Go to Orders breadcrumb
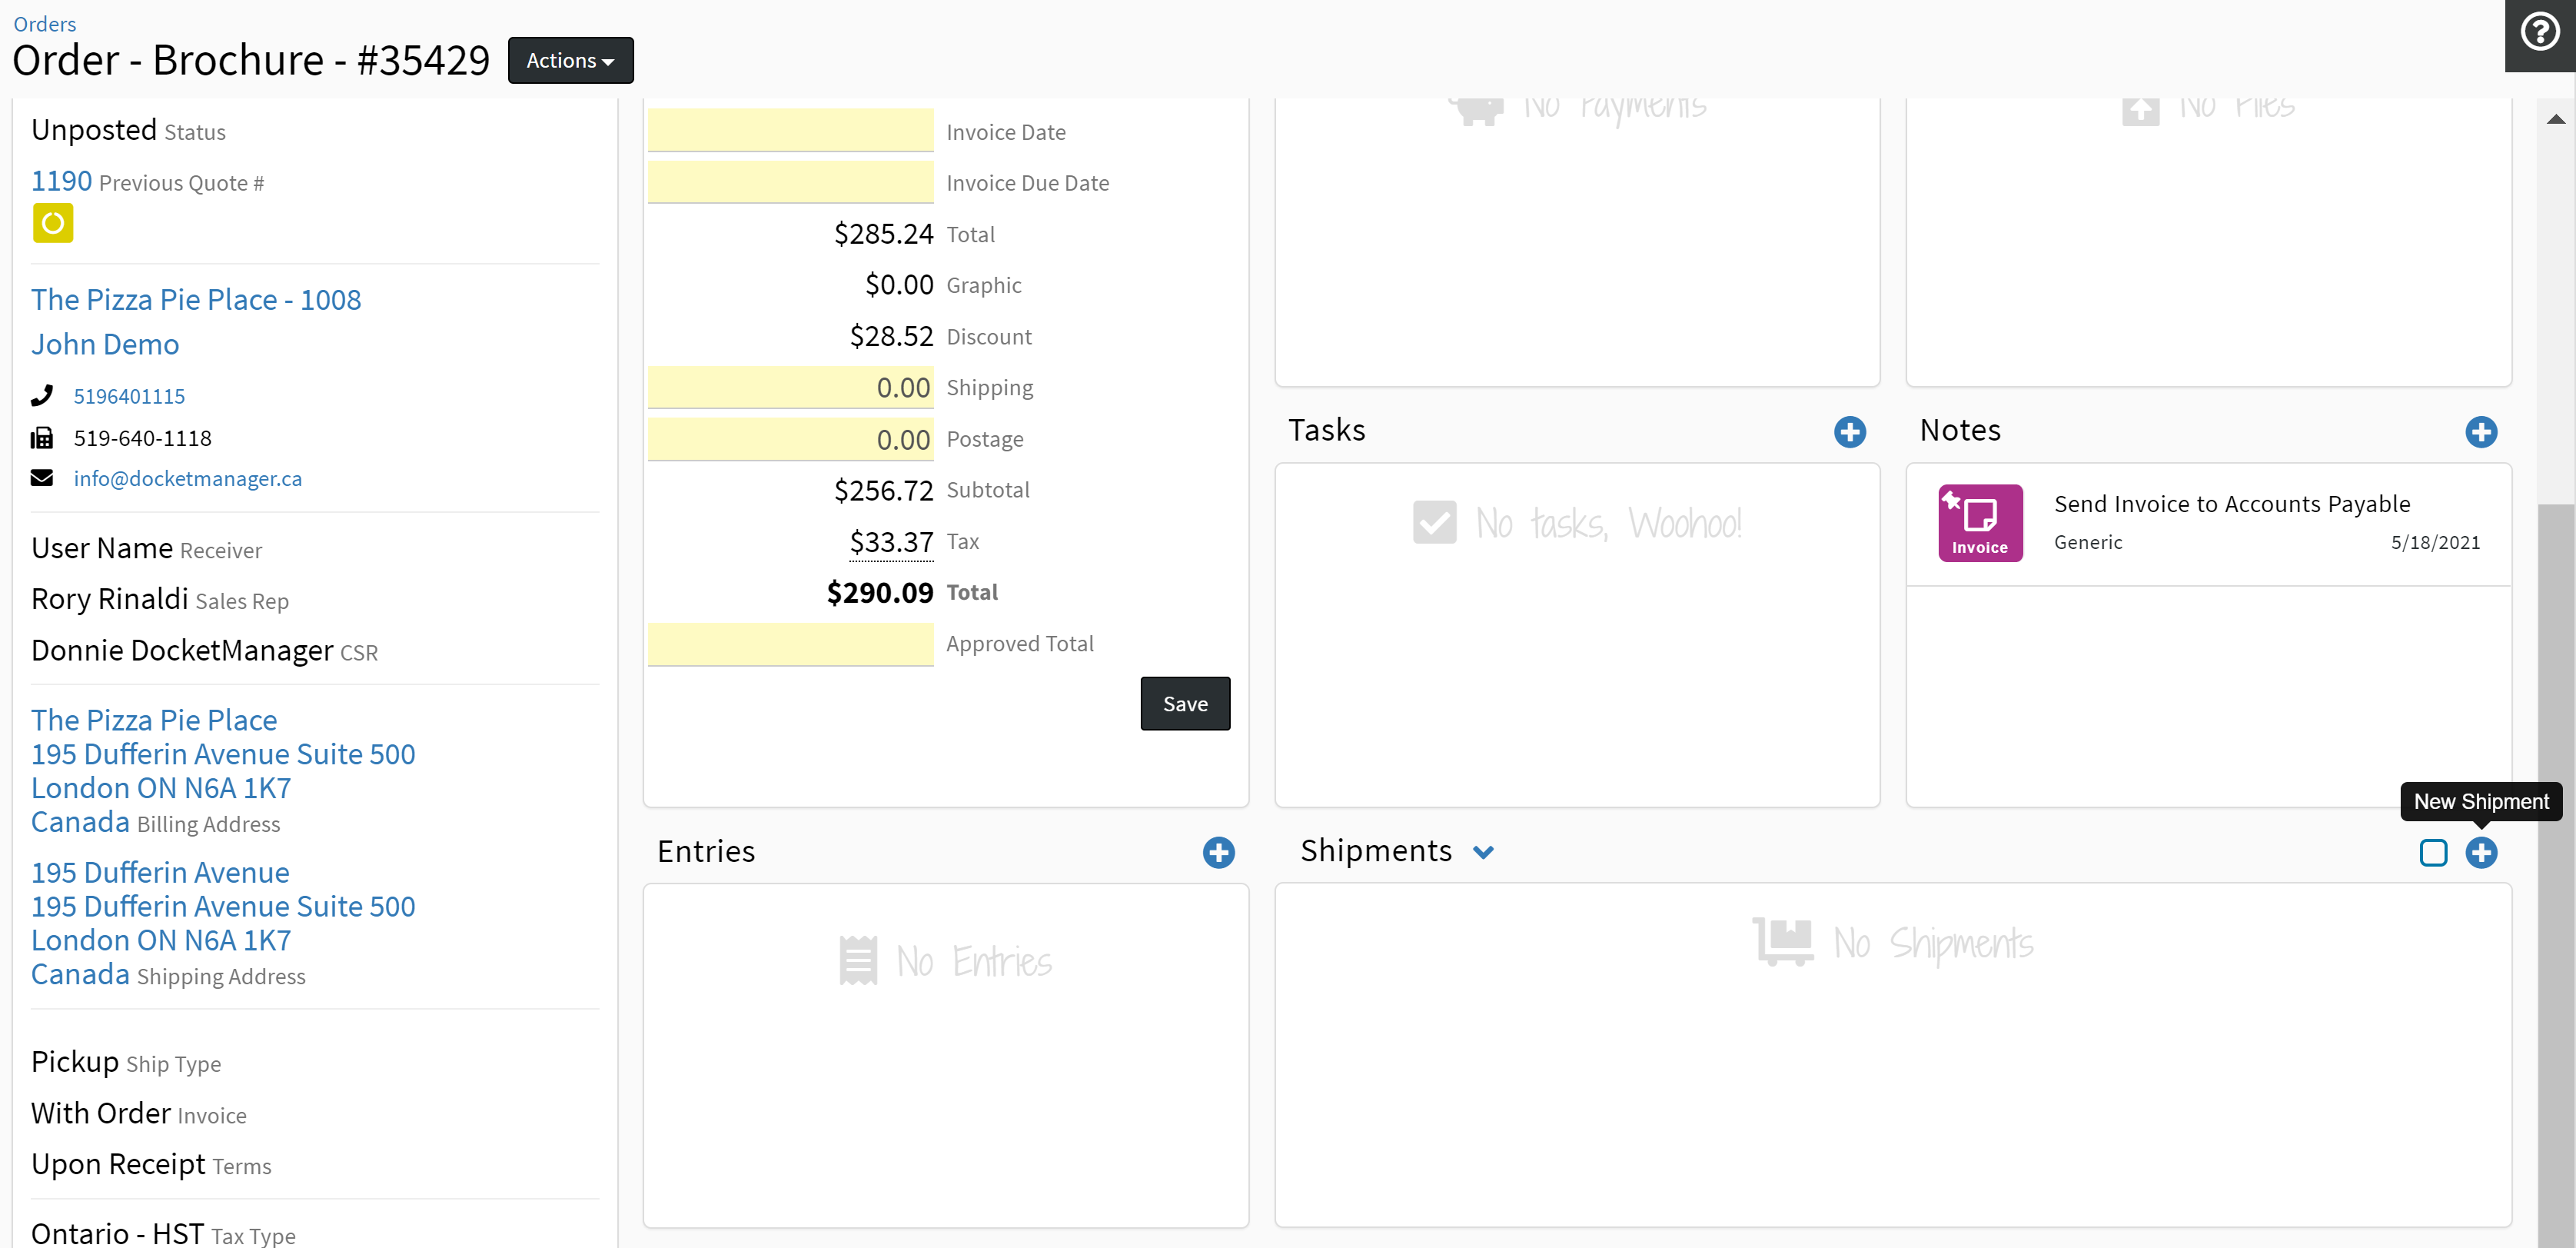Viewport: 2576px width, 1248px height. (45, 24)
